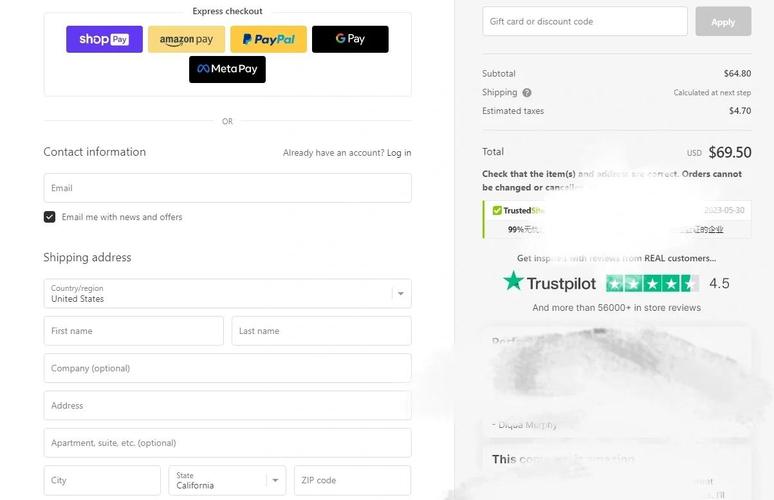Use Meta Pay express checkout
The height and width of the screenshot is (500, 774).
227,69
